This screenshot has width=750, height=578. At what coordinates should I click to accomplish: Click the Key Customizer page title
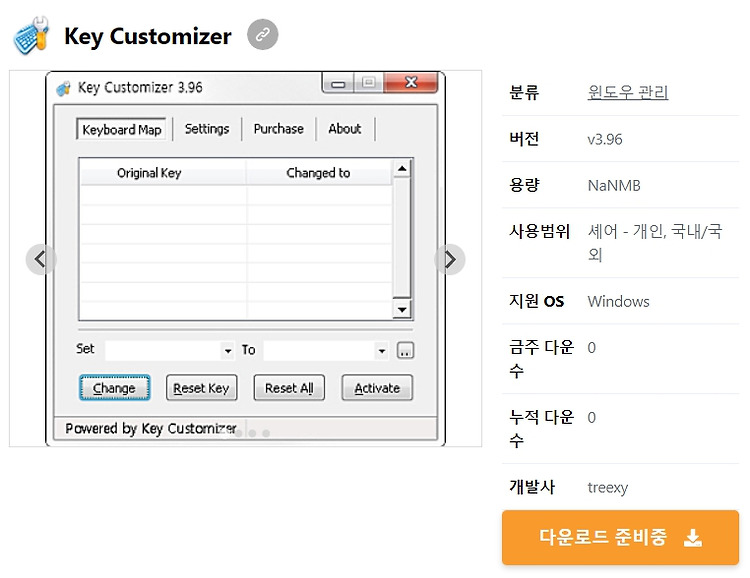148,36
